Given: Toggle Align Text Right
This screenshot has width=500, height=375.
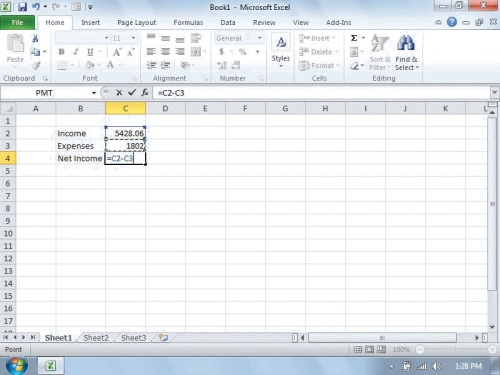Looking at the screenshot, I should point(180,52).
